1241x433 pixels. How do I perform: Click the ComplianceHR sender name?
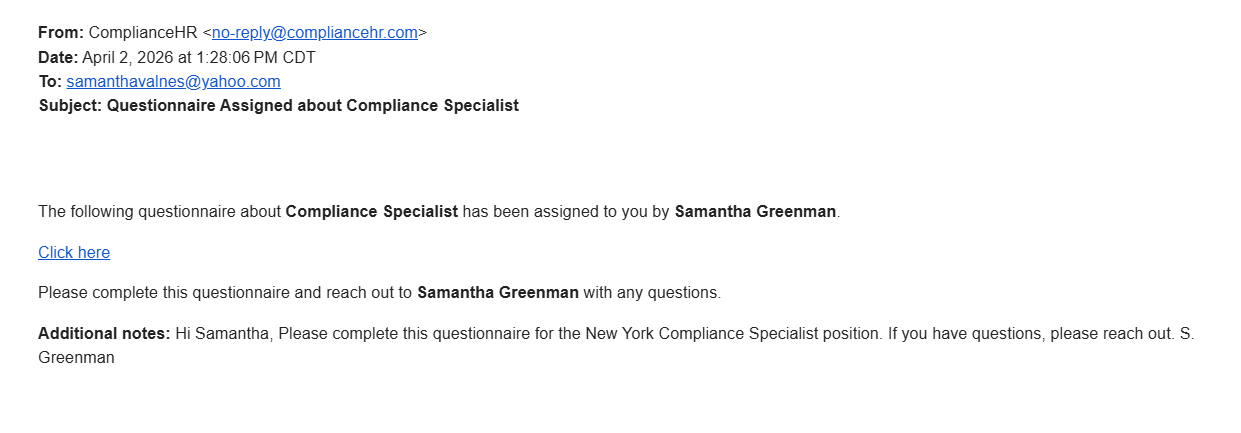tap(143, 32)
